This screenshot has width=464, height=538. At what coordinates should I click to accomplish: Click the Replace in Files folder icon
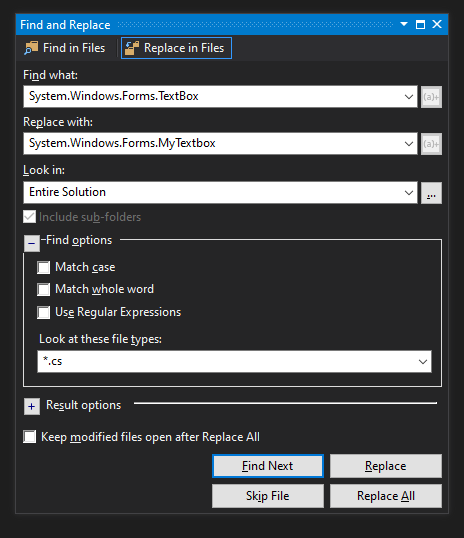coord(132,48)
